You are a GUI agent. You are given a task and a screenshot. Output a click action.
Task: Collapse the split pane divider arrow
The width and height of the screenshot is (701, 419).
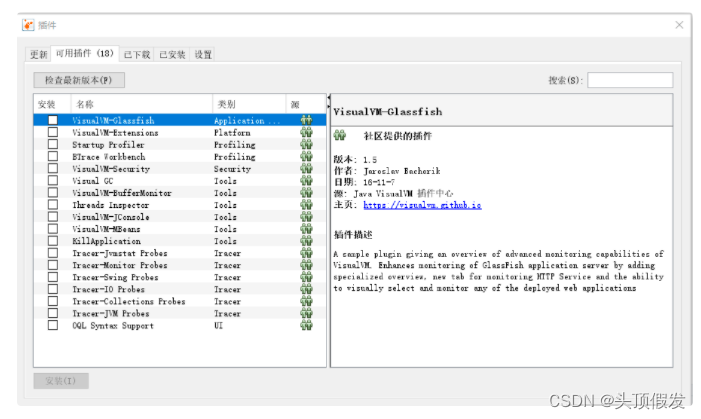(329, 97)
